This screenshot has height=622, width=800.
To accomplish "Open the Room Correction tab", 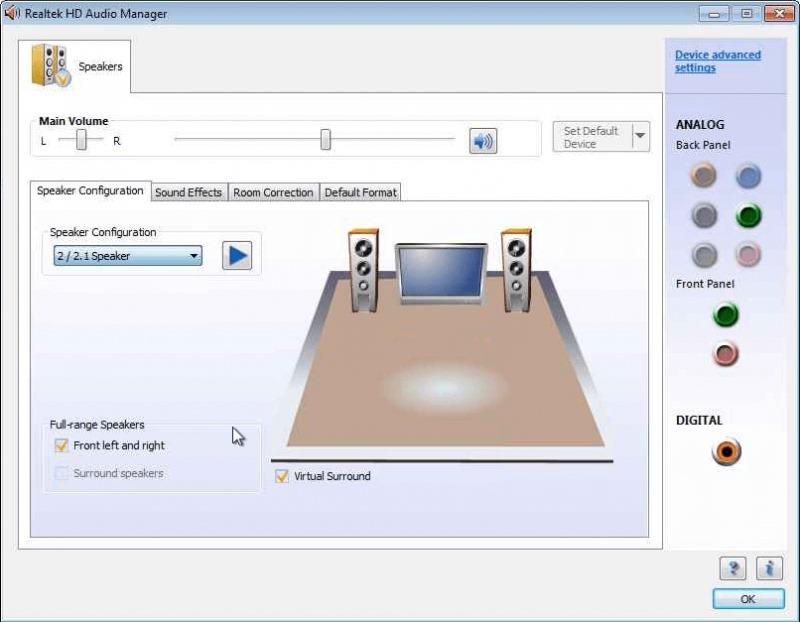I will point(273,192).
